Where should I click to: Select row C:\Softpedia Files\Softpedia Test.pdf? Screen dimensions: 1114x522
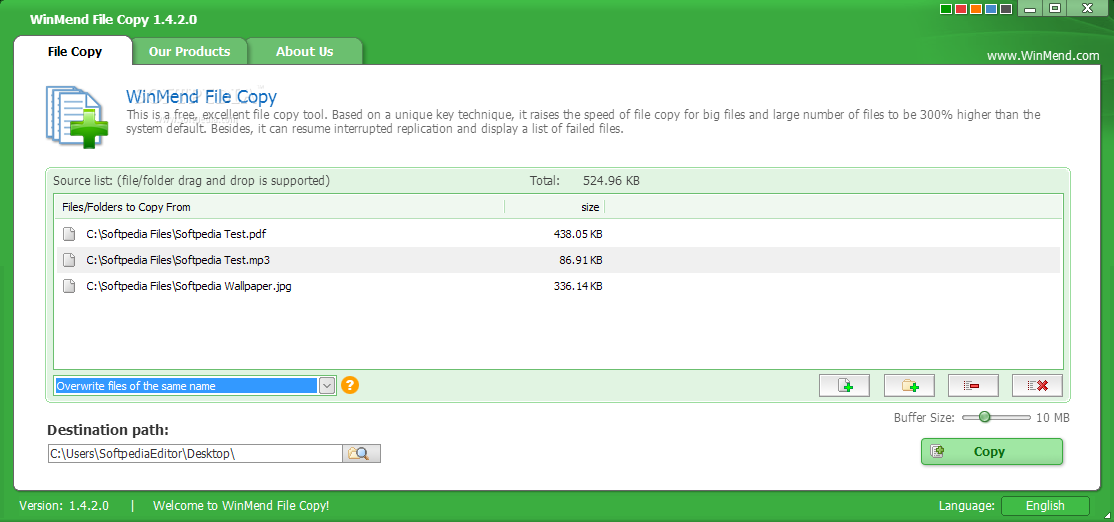pos(558,234)
